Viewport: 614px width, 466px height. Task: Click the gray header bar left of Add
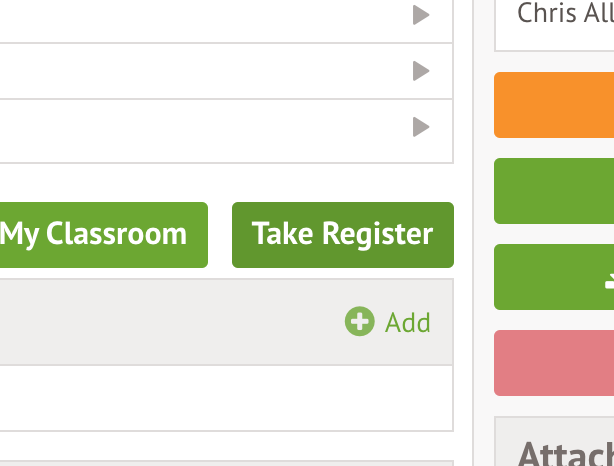click(x=160, y=322)
